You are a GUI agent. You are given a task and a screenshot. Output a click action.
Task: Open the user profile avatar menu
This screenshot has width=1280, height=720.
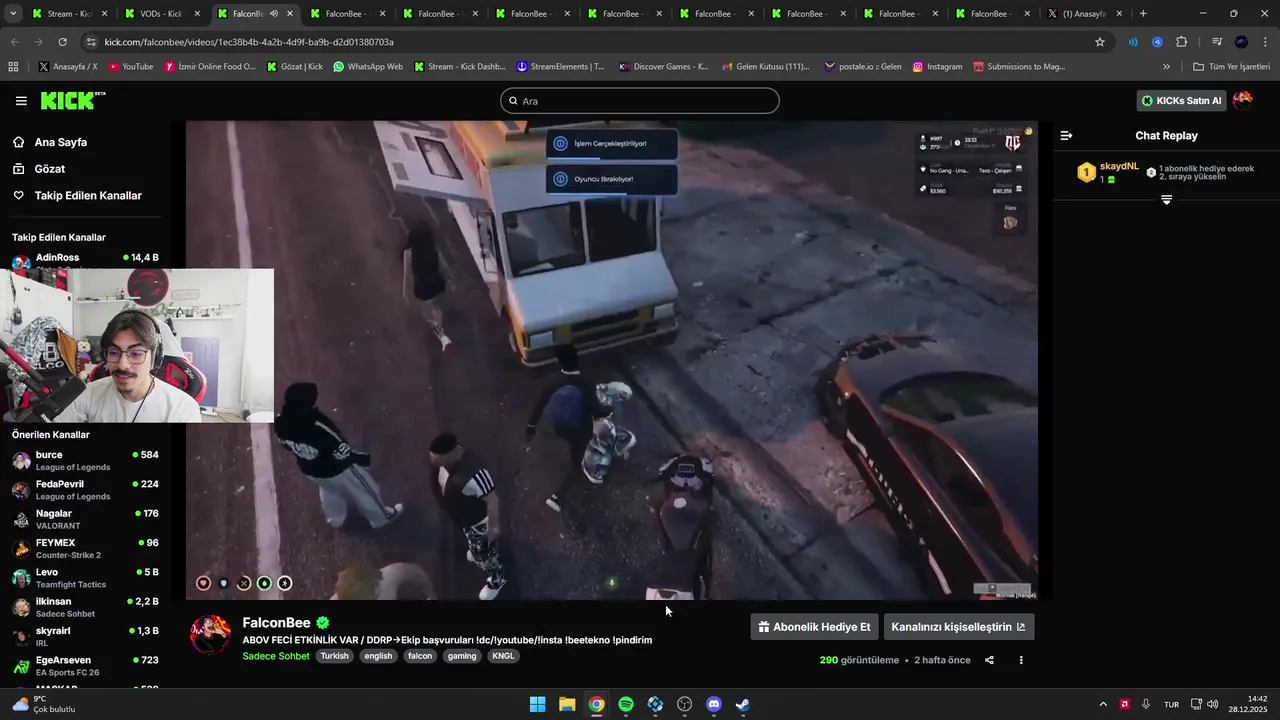(x=1243, y=100)
